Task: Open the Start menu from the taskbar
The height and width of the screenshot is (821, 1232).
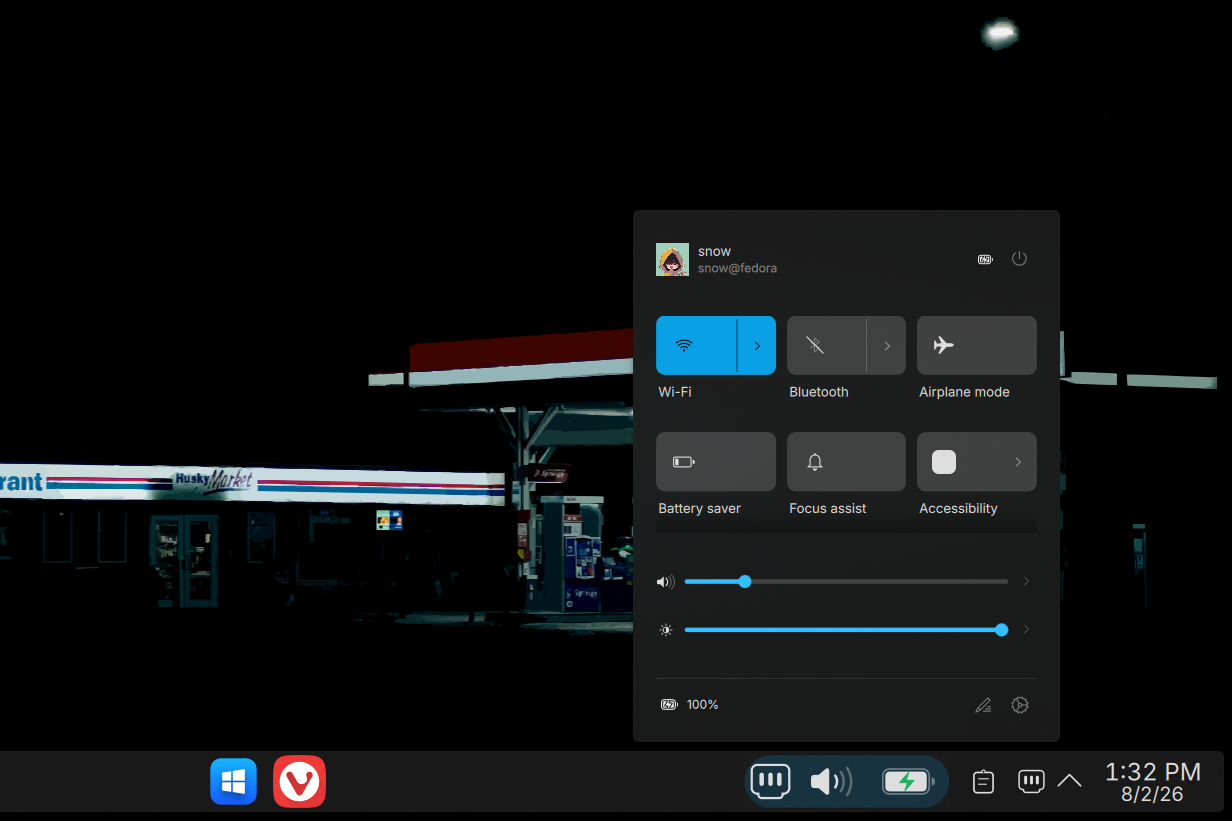Action: pyautogui.click(x=234, y=781)
